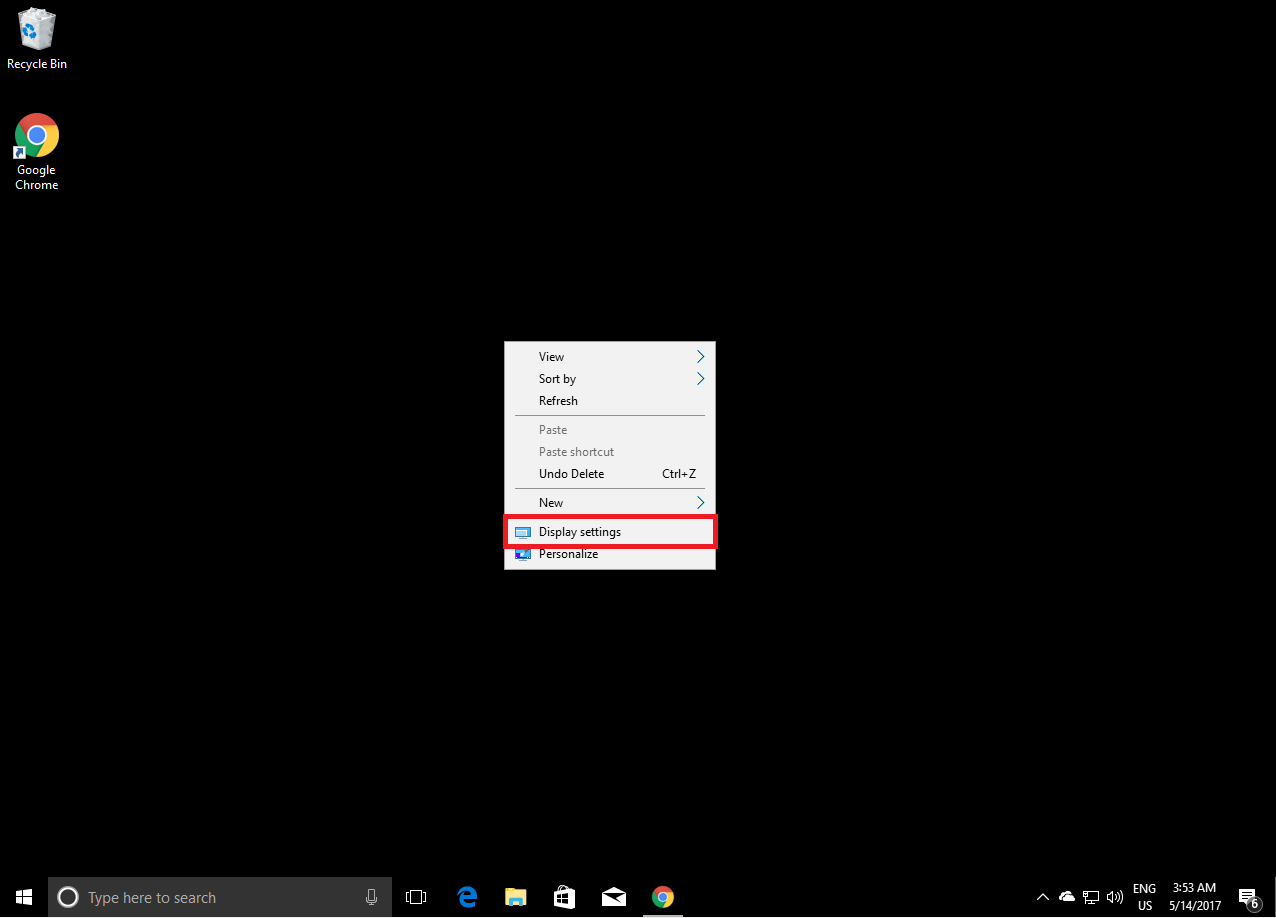Screen dimensions: 1276x918
Task: Choose Undo Delete in context menu
Action: tap(610, 474)
